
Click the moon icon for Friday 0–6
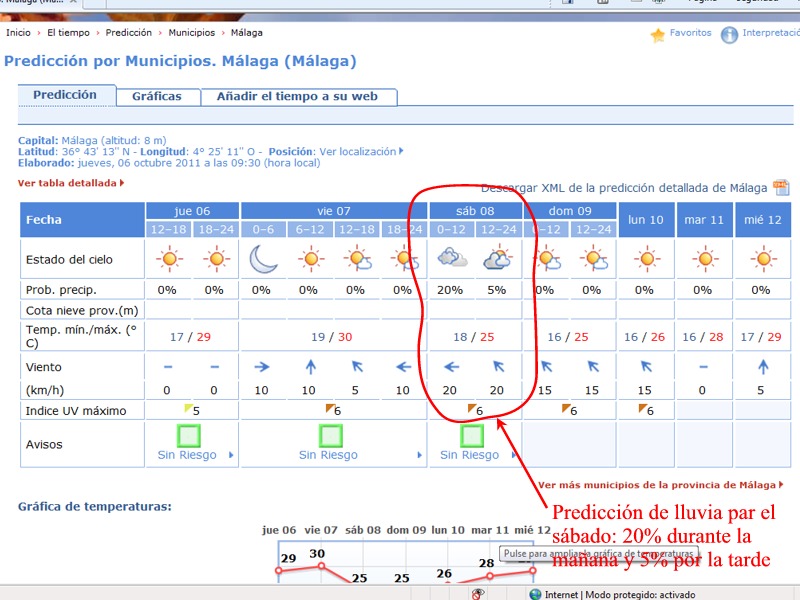pyautogui.click(x=261, y=259)
